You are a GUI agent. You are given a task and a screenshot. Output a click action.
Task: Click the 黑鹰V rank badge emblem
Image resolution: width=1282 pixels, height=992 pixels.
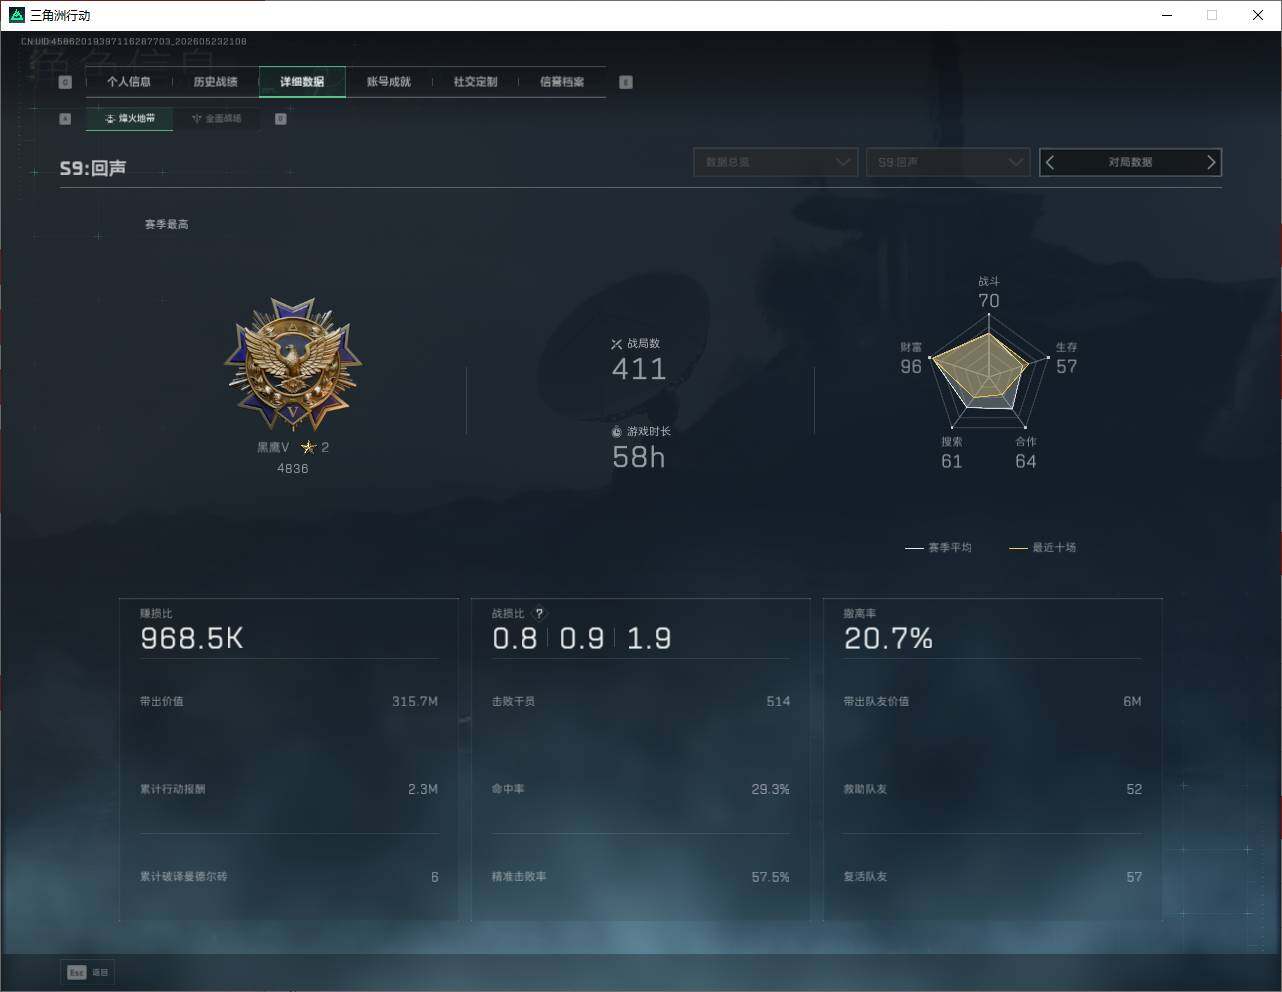click(293, 364)
